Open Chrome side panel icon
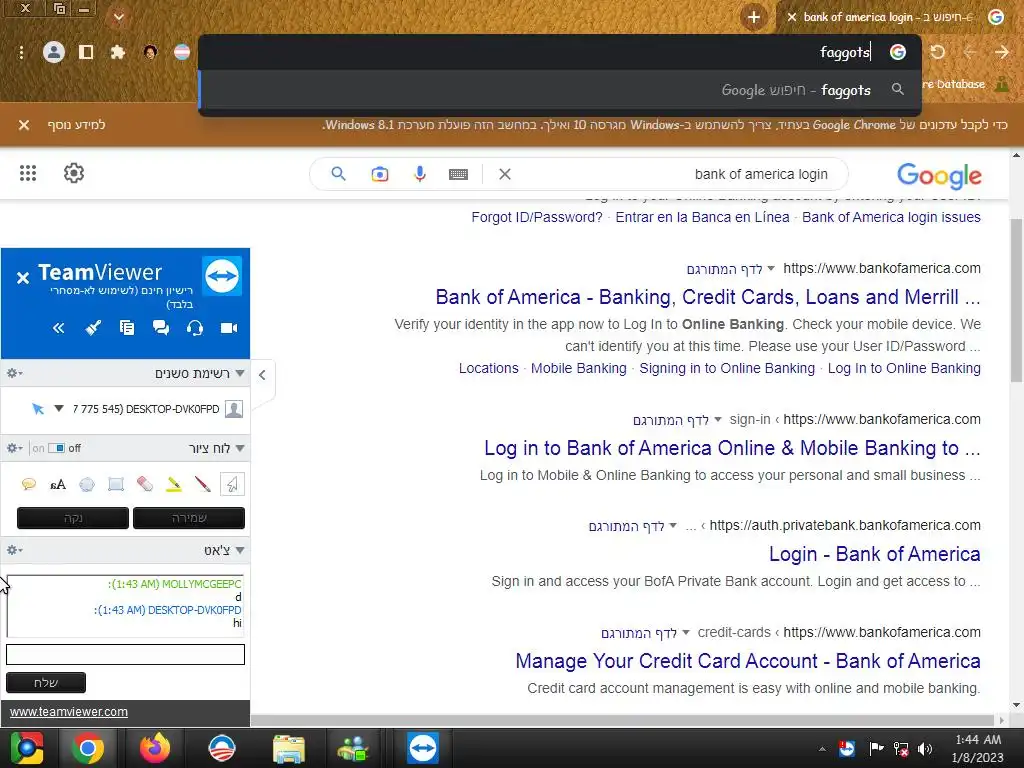 tap(86, 52)
